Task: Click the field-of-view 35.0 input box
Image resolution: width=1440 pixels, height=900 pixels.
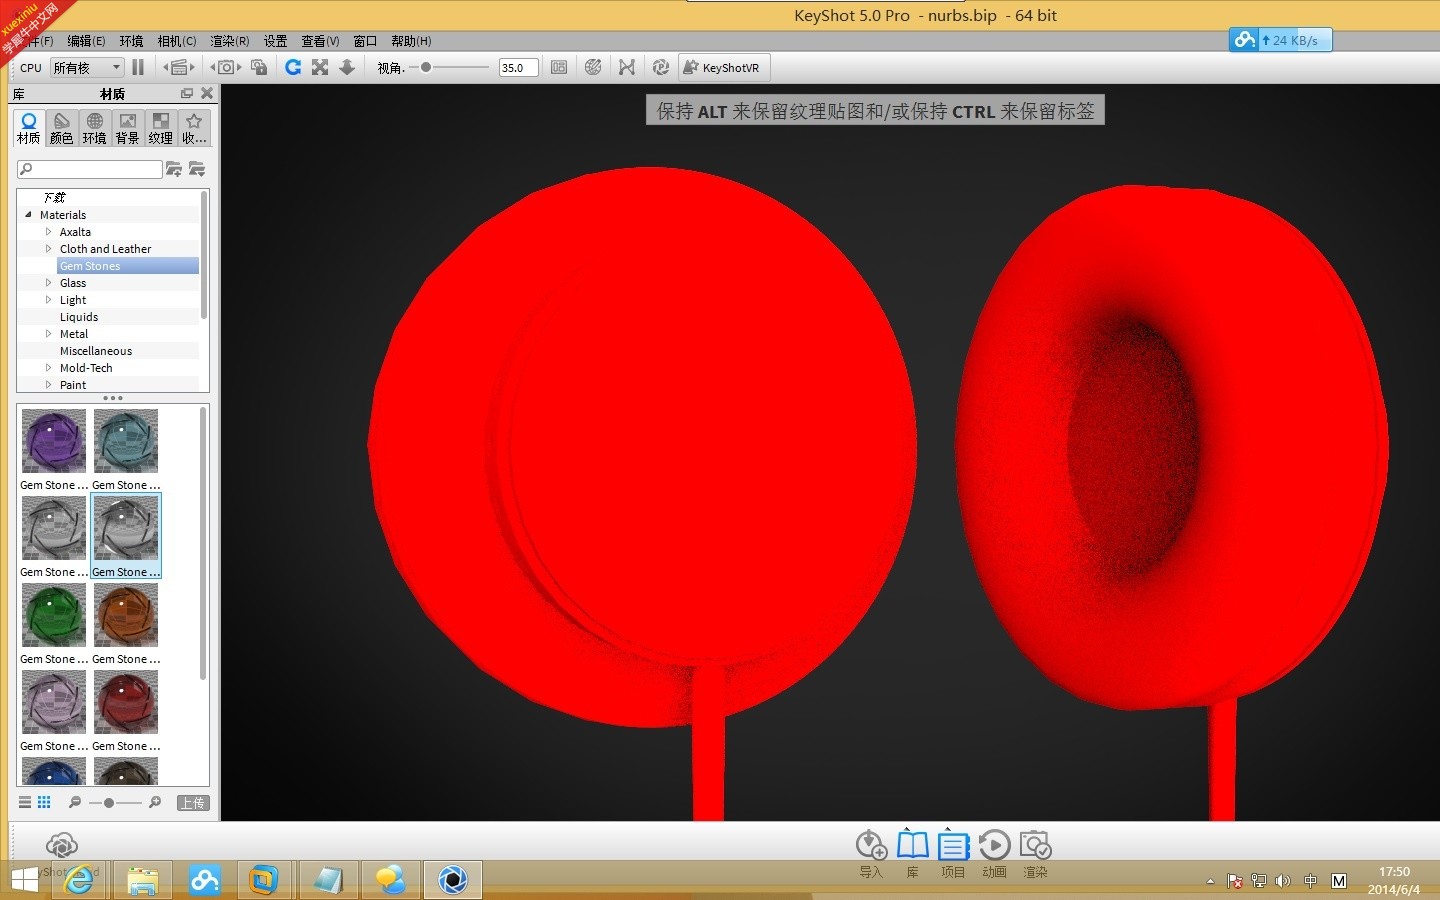Action: tap(518, 67)
